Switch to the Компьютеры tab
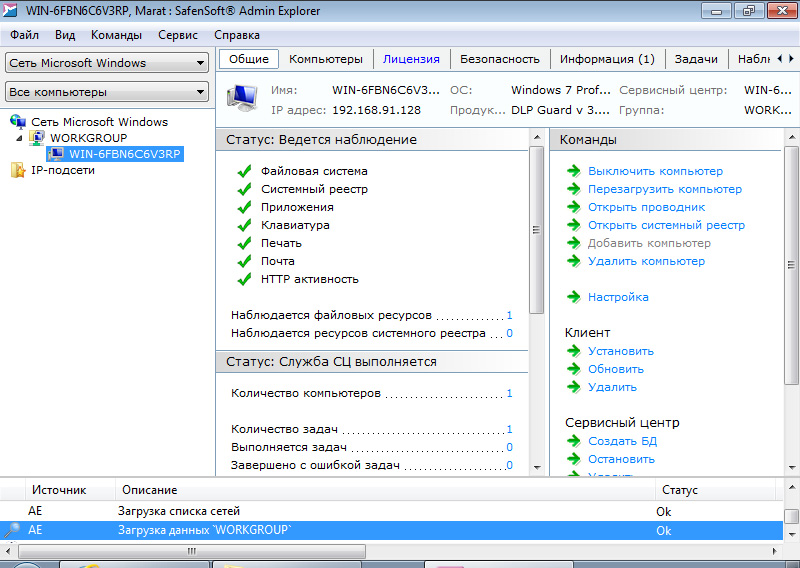Image resolution: width=800 pixels, height=568 pixels. pyautogui.click(x=326, y=59)
